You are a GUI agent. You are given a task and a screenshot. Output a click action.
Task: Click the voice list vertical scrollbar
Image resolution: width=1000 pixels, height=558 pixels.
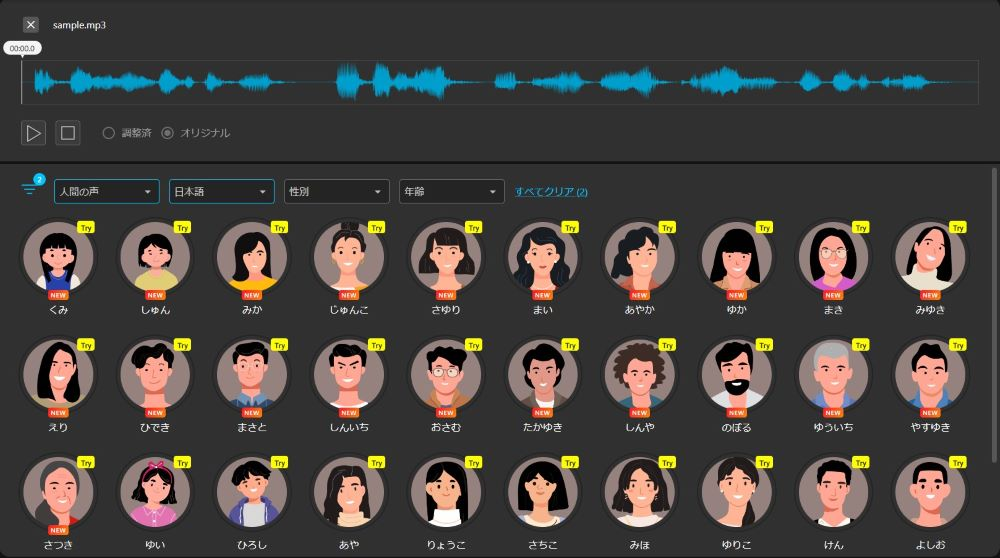pos(994,316)
